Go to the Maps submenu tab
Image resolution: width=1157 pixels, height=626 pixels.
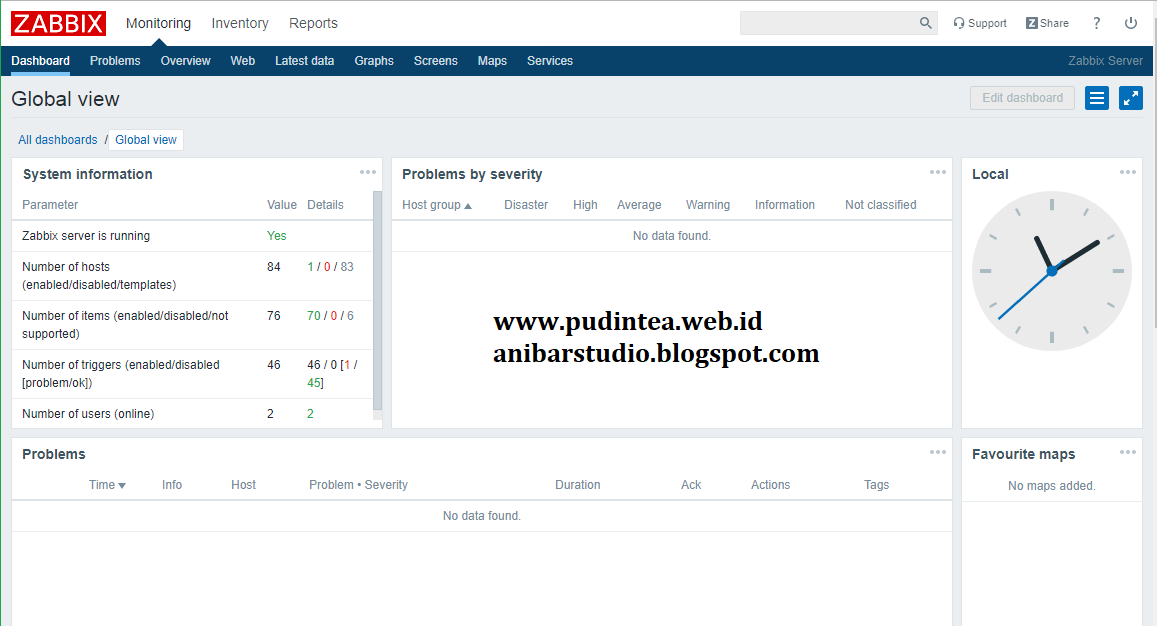click(492, 61)
